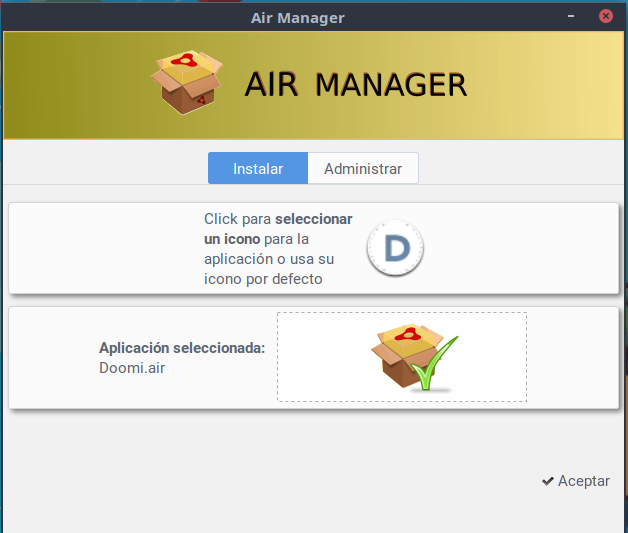Click the AIR MANAGER banner title
628x533 pixels.
tap(356, 84)
